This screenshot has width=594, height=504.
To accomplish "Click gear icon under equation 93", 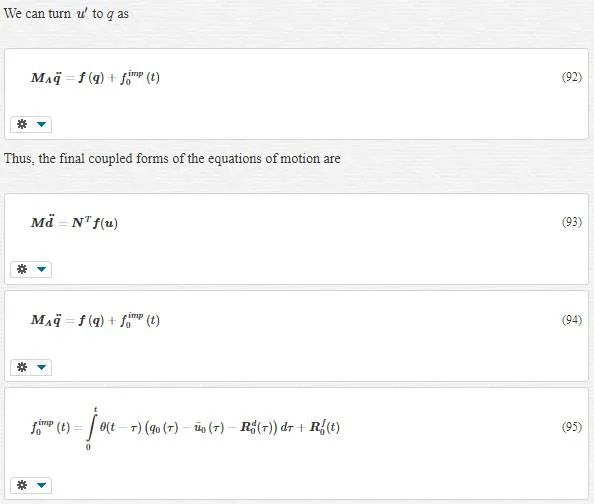I will 22,269.
